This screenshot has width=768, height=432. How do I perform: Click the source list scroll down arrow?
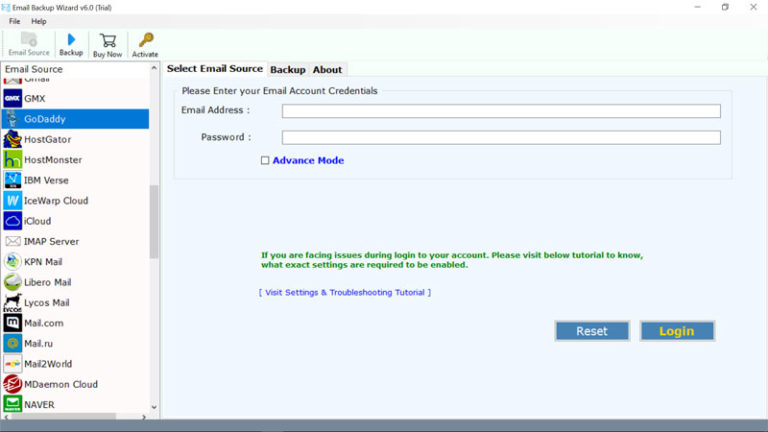pos(154,407)
